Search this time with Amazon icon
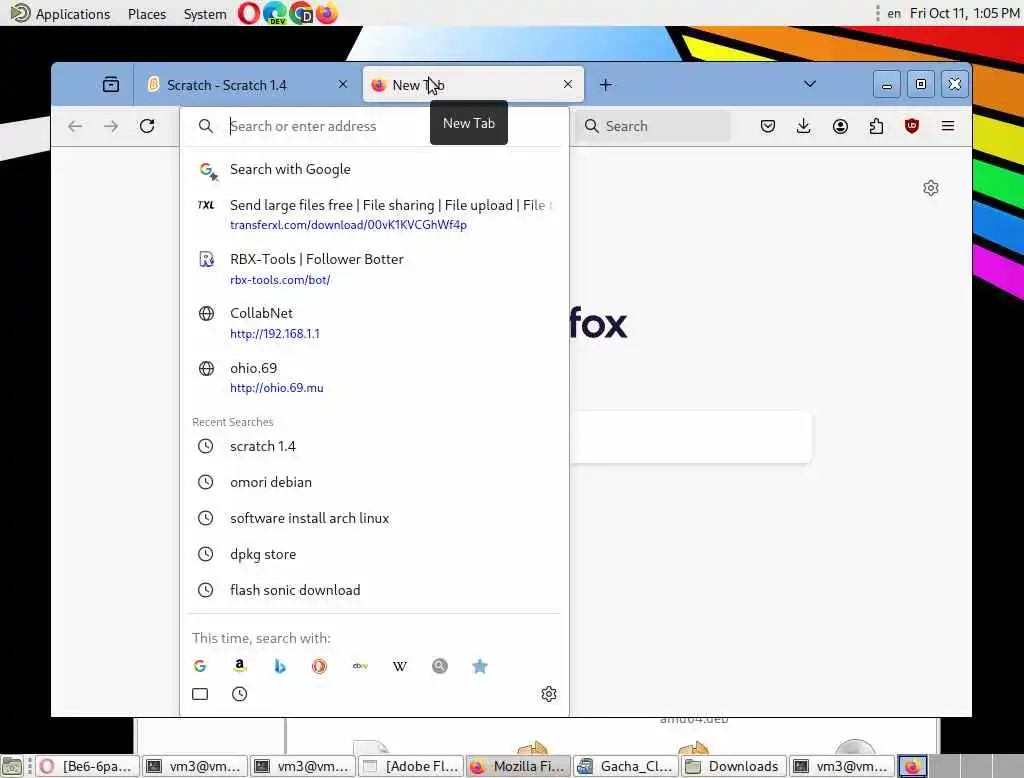The image size is (1024, 778). click(240, 666)
